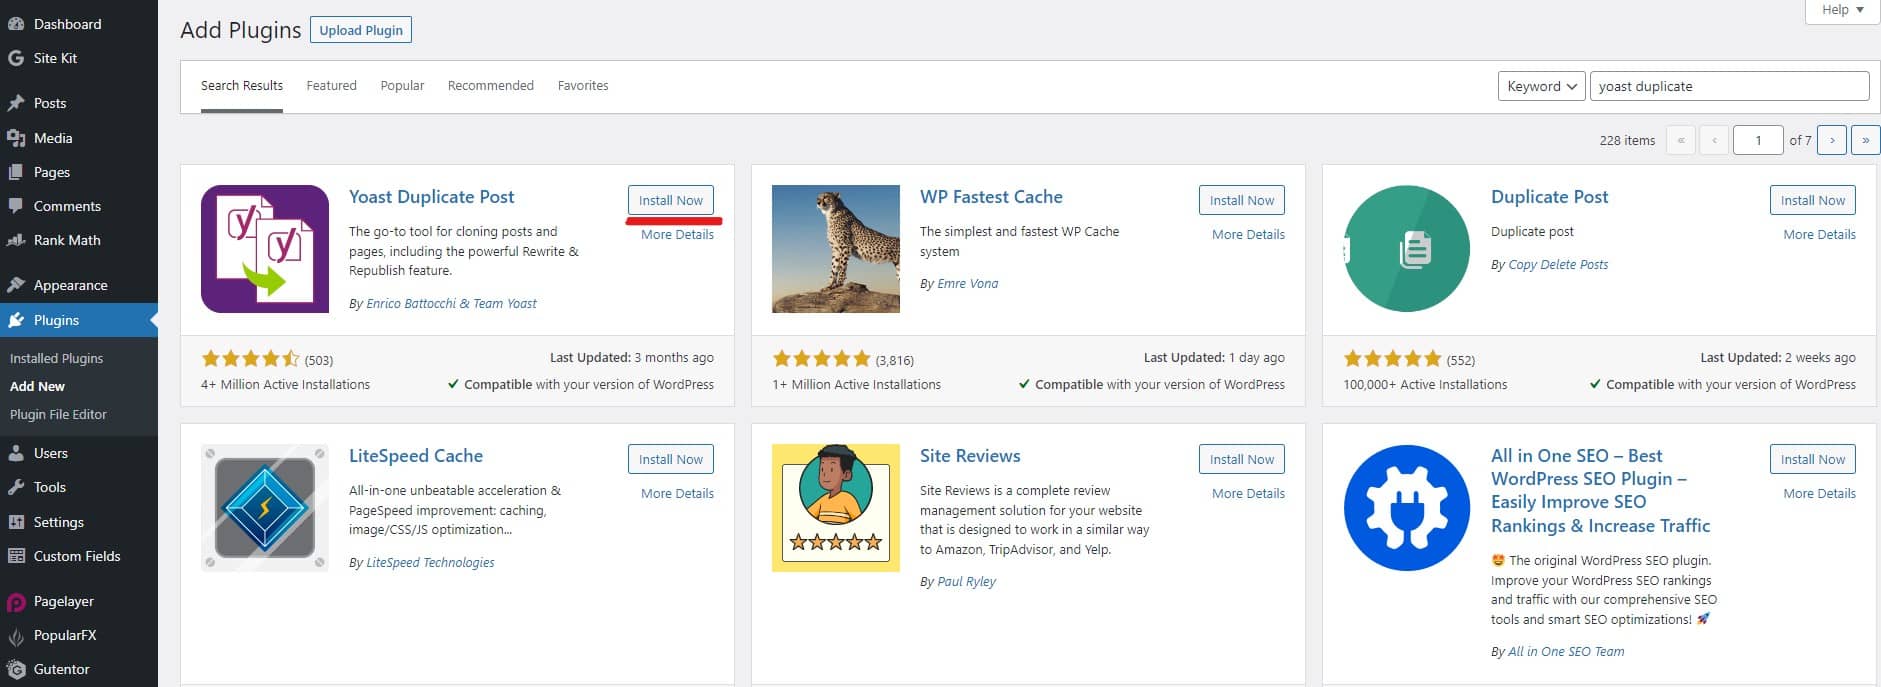
Task: Click the Posts pushpin icon
Action: 16,103
